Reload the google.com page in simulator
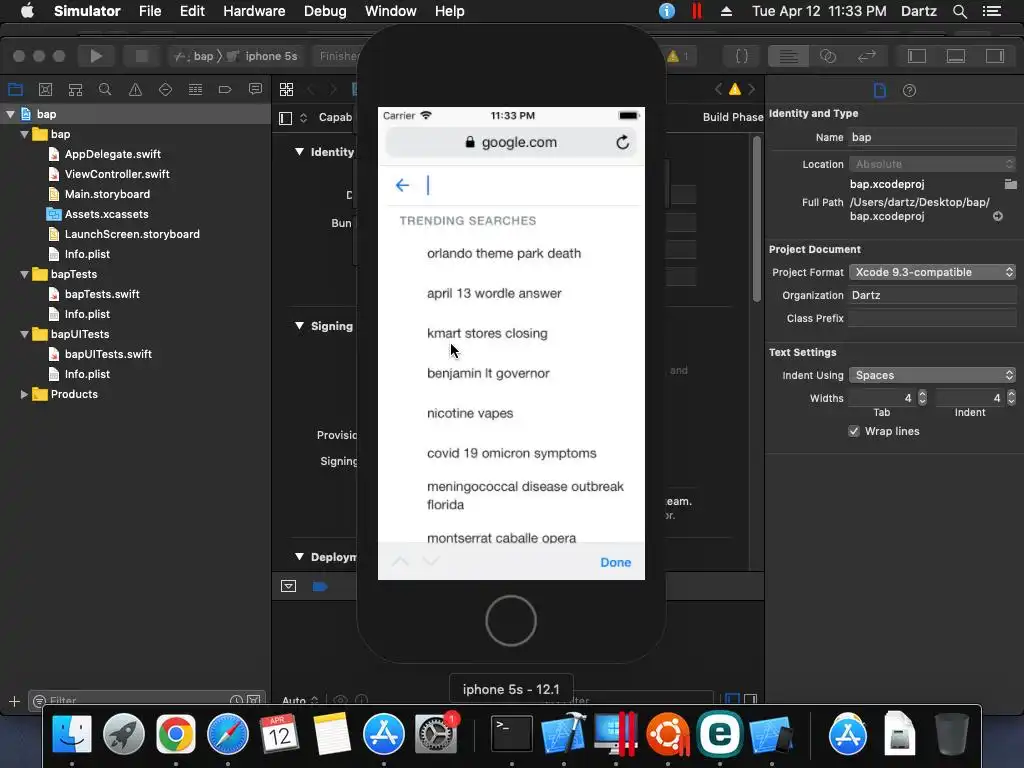Viewport: 1024px width, 768px height. [622, 142]
